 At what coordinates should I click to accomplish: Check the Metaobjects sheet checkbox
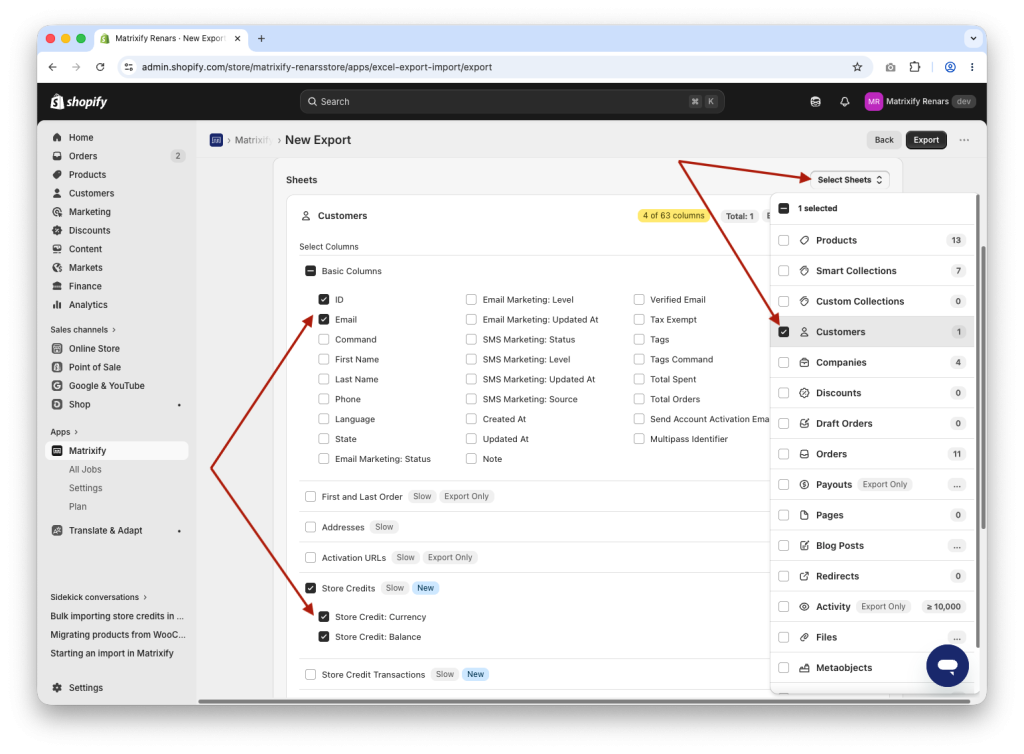[x=784, y=667]
